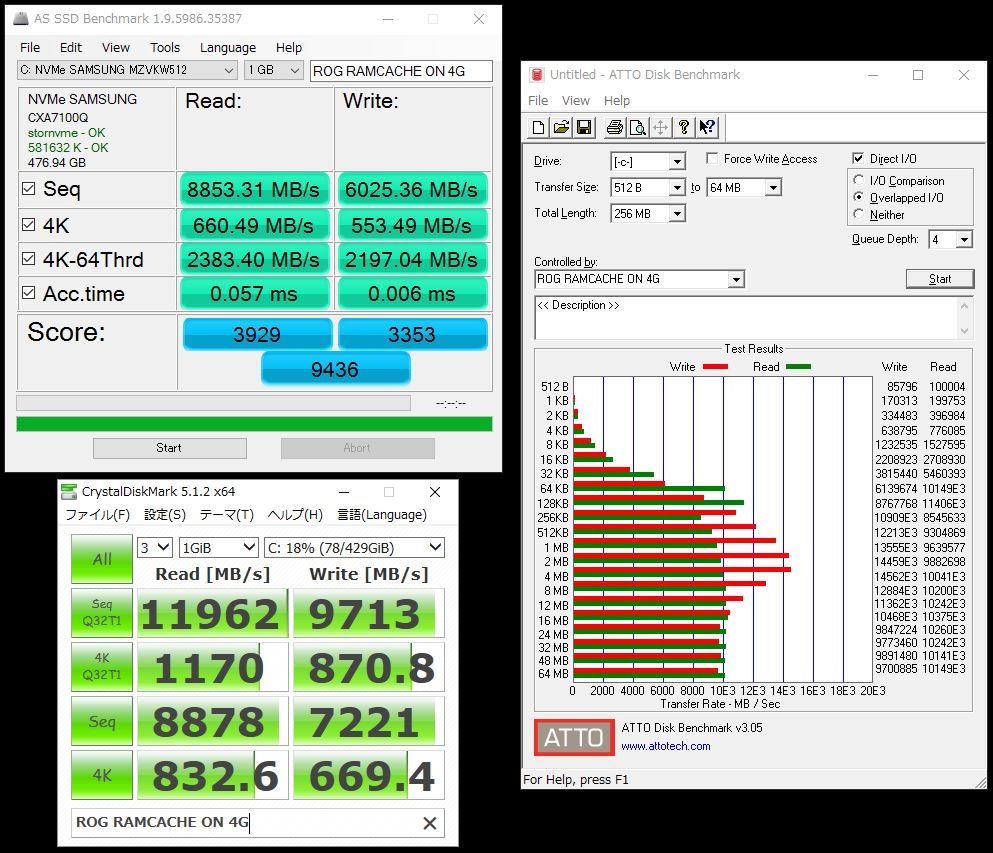Click the Print icon in ATTO toolbar
This screenshot has height=853, width=993.
point(614,127)
